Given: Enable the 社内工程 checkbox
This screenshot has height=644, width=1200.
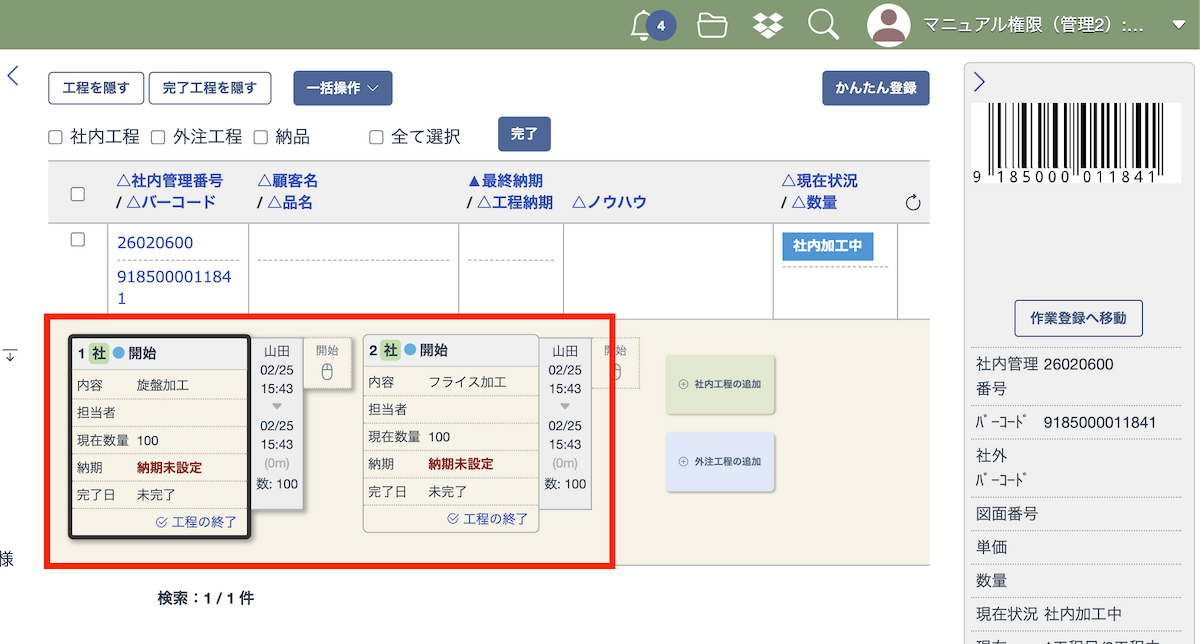Looking at the screenshot, I should point(56,137).
